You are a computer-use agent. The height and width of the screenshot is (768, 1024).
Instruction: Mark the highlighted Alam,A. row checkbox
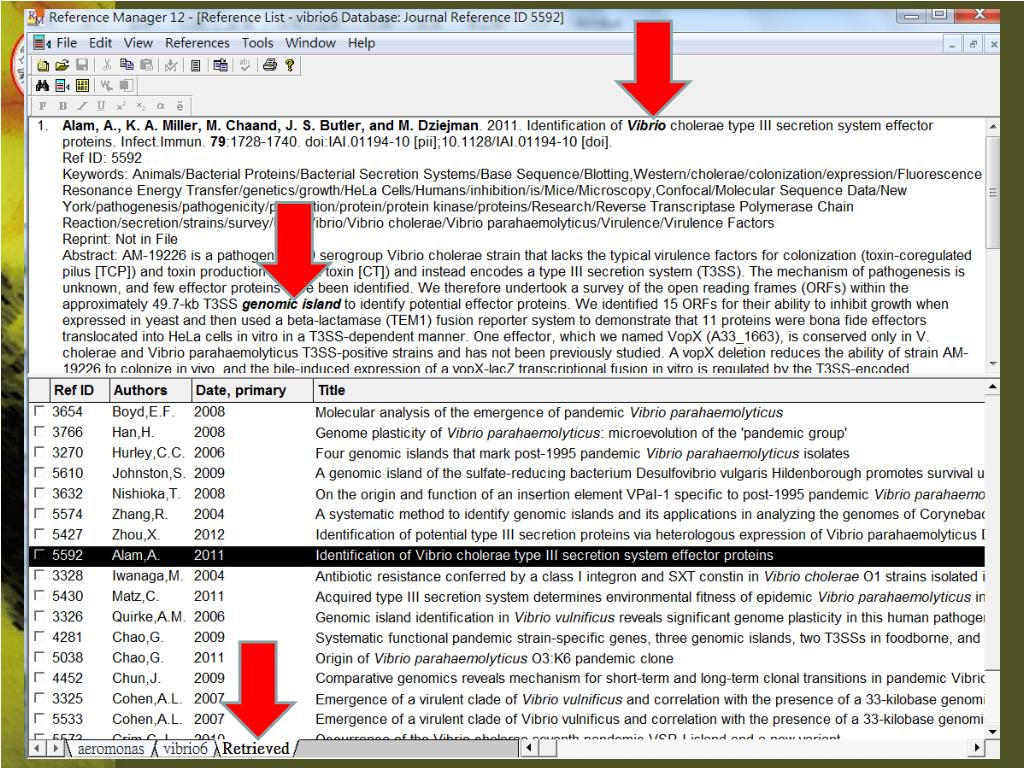(x=39, y=554)
